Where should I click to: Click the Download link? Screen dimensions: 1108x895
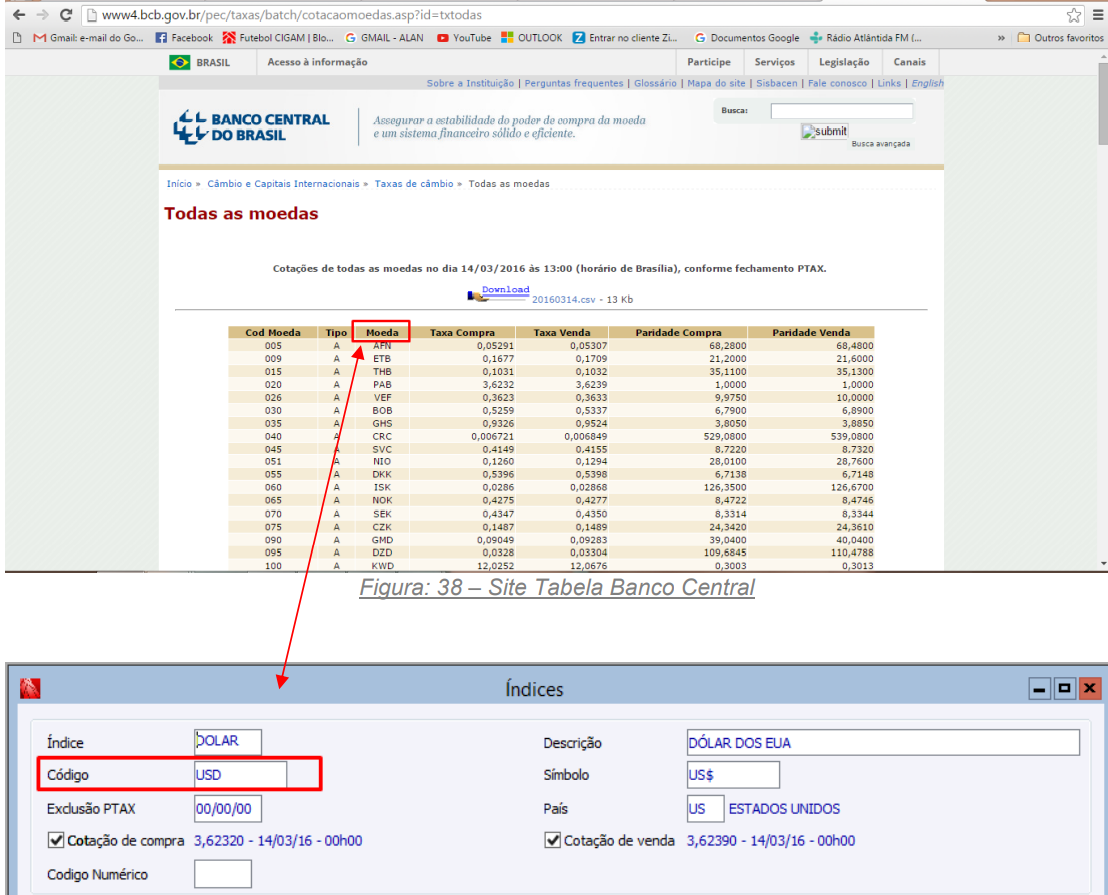click(505, 290)
